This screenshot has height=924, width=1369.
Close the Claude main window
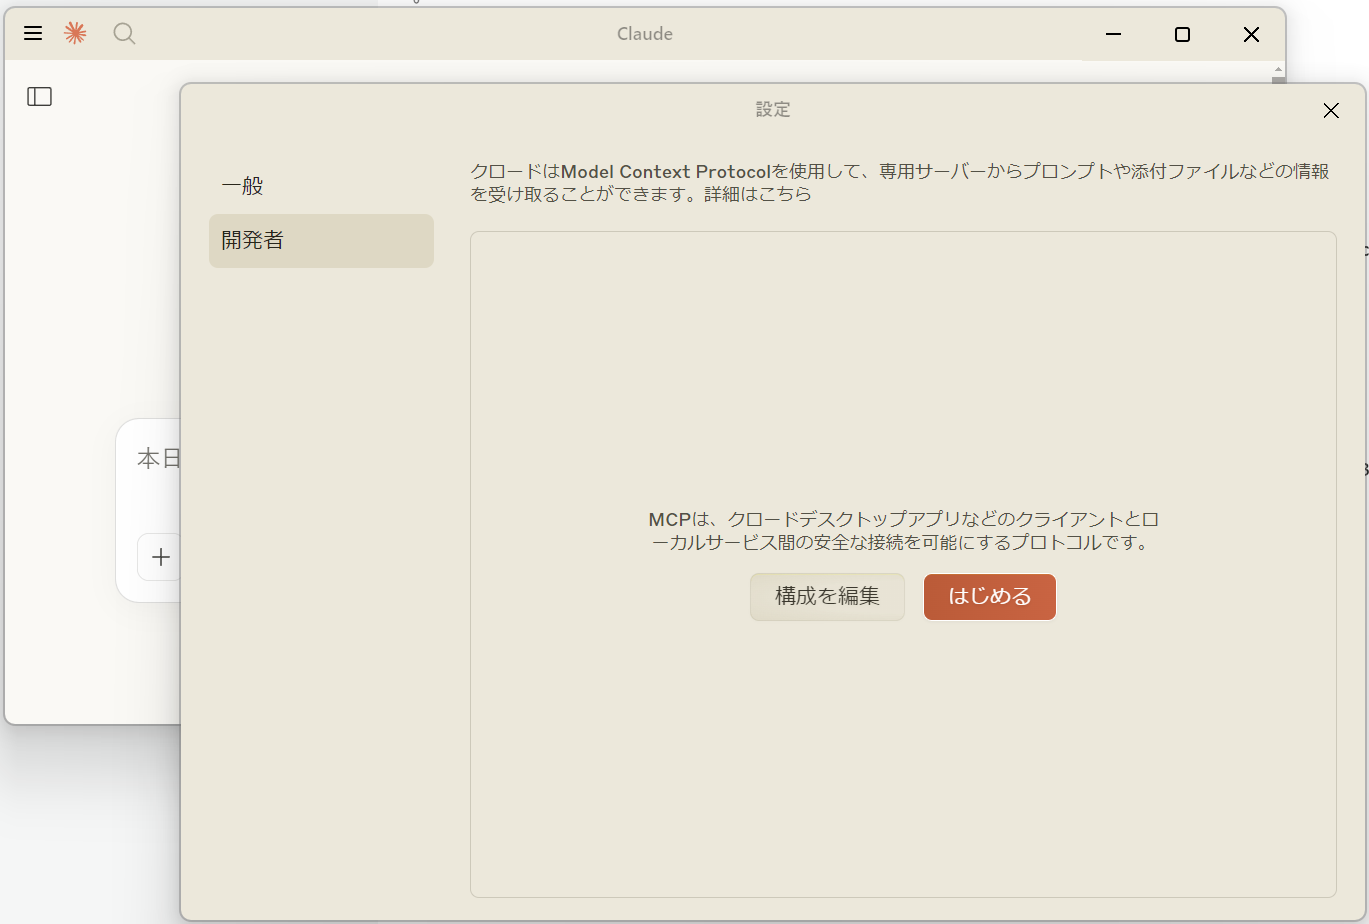coord(1251,35)
